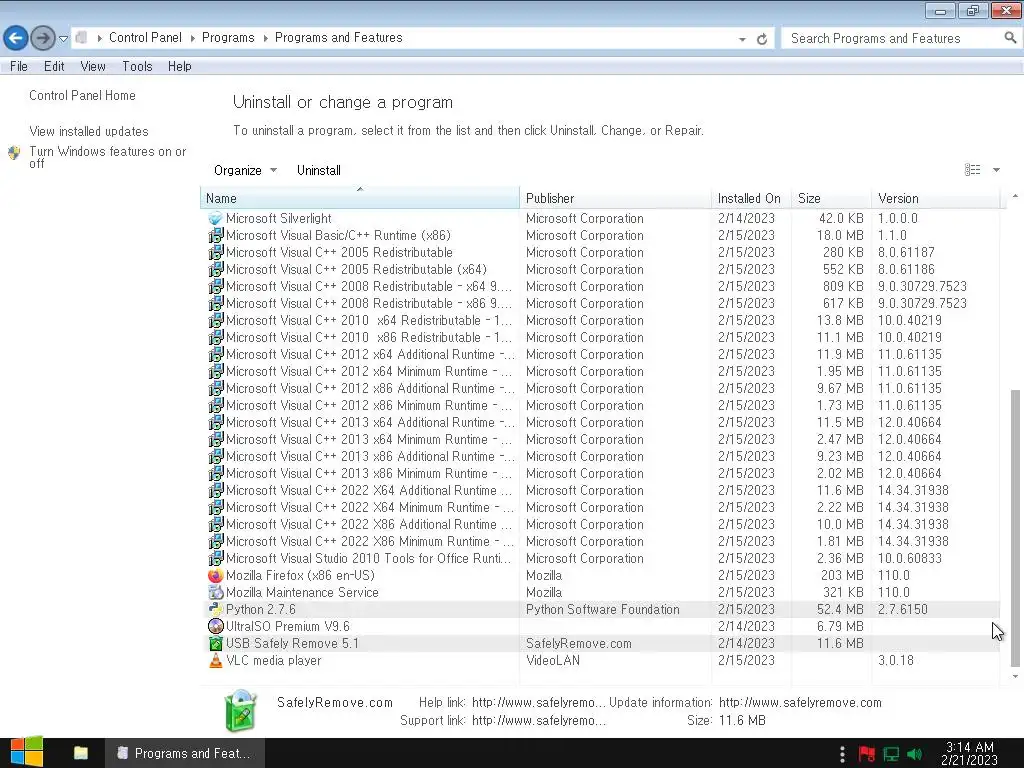Click the VideoLAN publisher cell
The width and height of the screenshot is (1024, 768).
click(552, 660)
